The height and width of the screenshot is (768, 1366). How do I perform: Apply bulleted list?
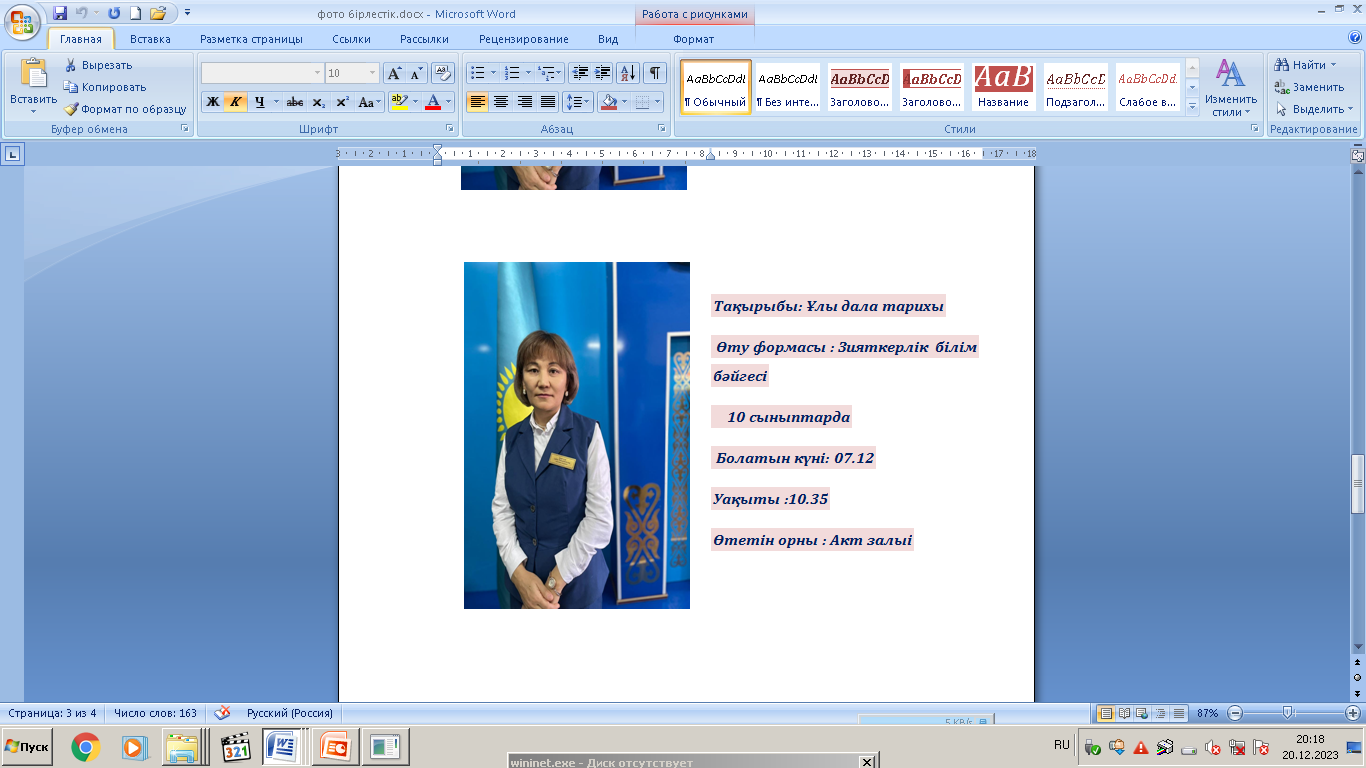point(477,73)
